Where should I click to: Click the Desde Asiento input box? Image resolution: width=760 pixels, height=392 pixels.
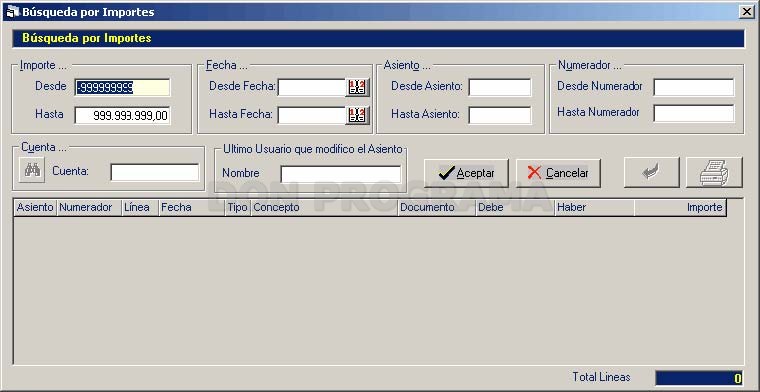500,87
